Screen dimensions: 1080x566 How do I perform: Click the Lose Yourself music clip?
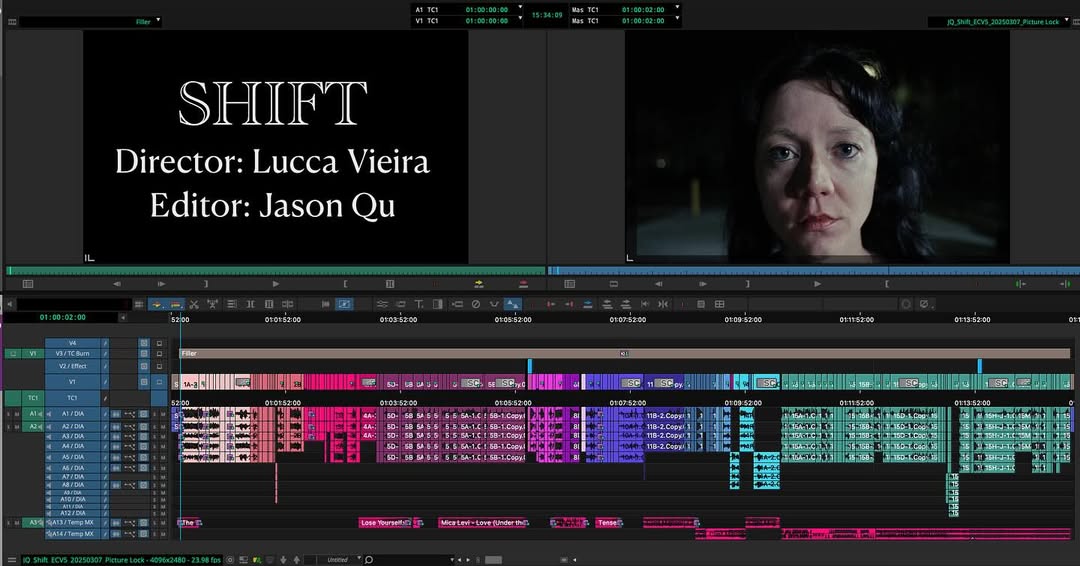[x=382, y=522]
